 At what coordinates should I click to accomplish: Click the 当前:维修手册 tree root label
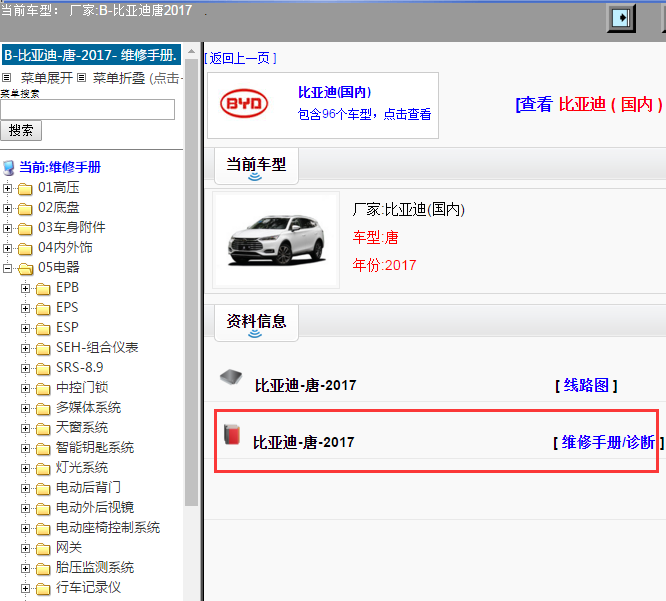[x=60, y=167]
